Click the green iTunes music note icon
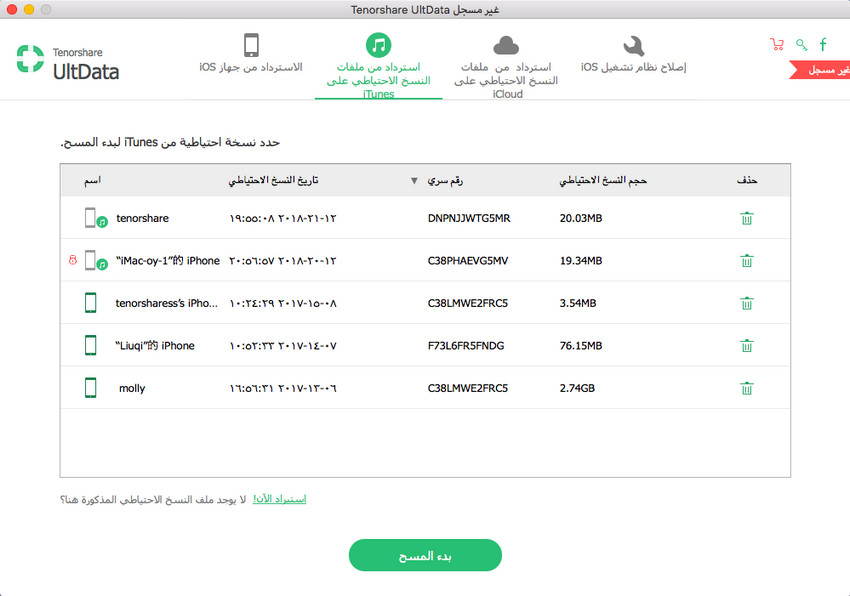Viewport: 850px width, 596px height. coord(378,45)
